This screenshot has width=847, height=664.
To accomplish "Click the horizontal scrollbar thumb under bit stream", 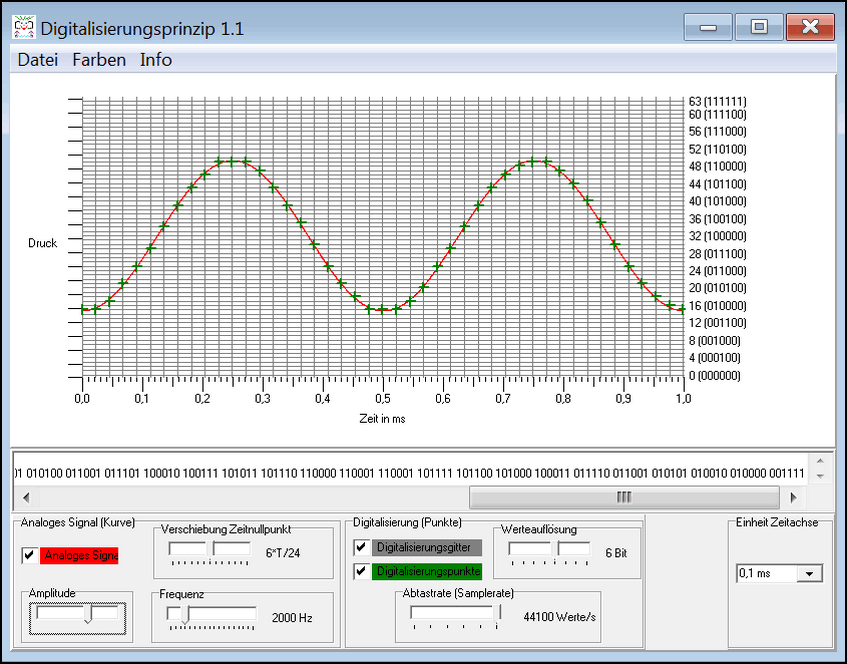I will pyautogui.click(x=624, y=497).
